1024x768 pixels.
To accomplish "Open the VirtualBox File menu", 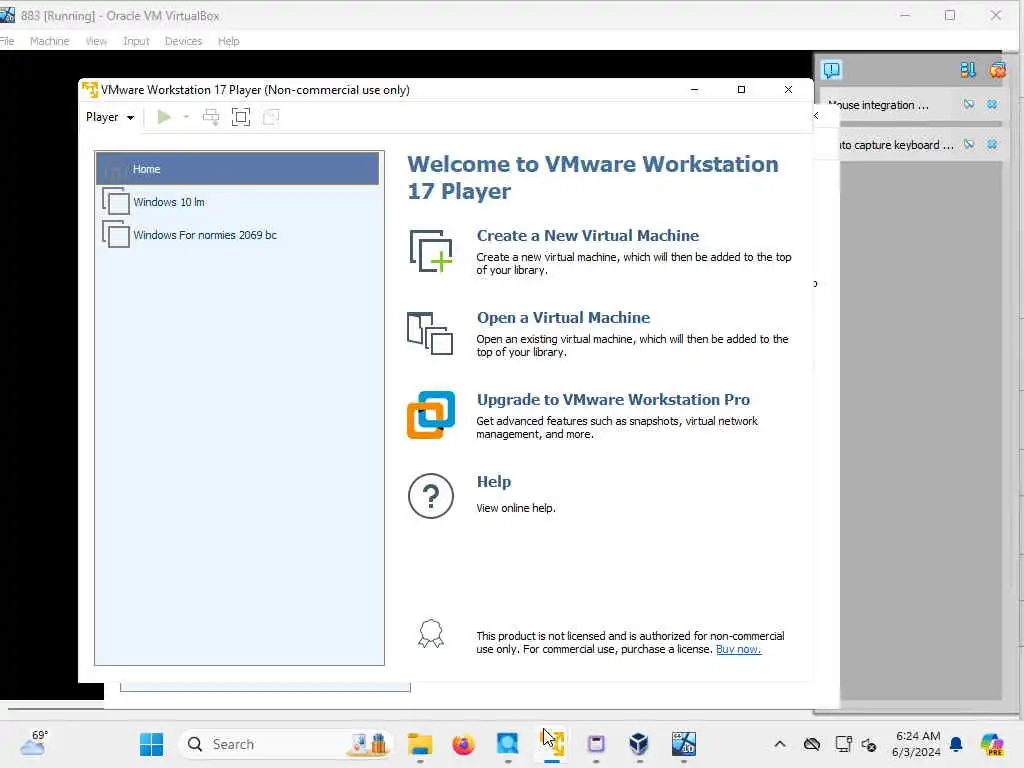I will point(7,41).
